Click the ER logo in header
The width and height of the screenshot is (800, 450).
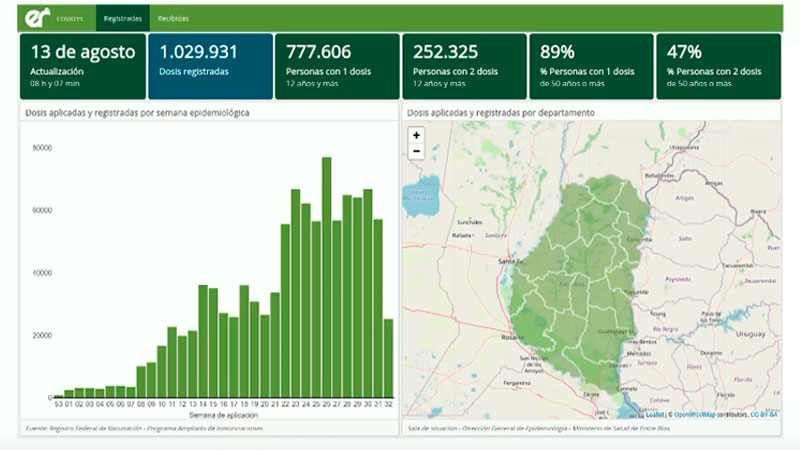pos(38,18)
